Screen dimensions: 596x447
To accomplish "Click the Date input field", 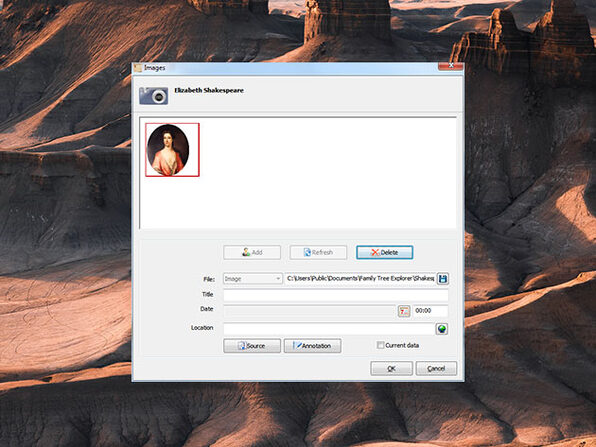I will pyautogui.click(x=309, y=311).
